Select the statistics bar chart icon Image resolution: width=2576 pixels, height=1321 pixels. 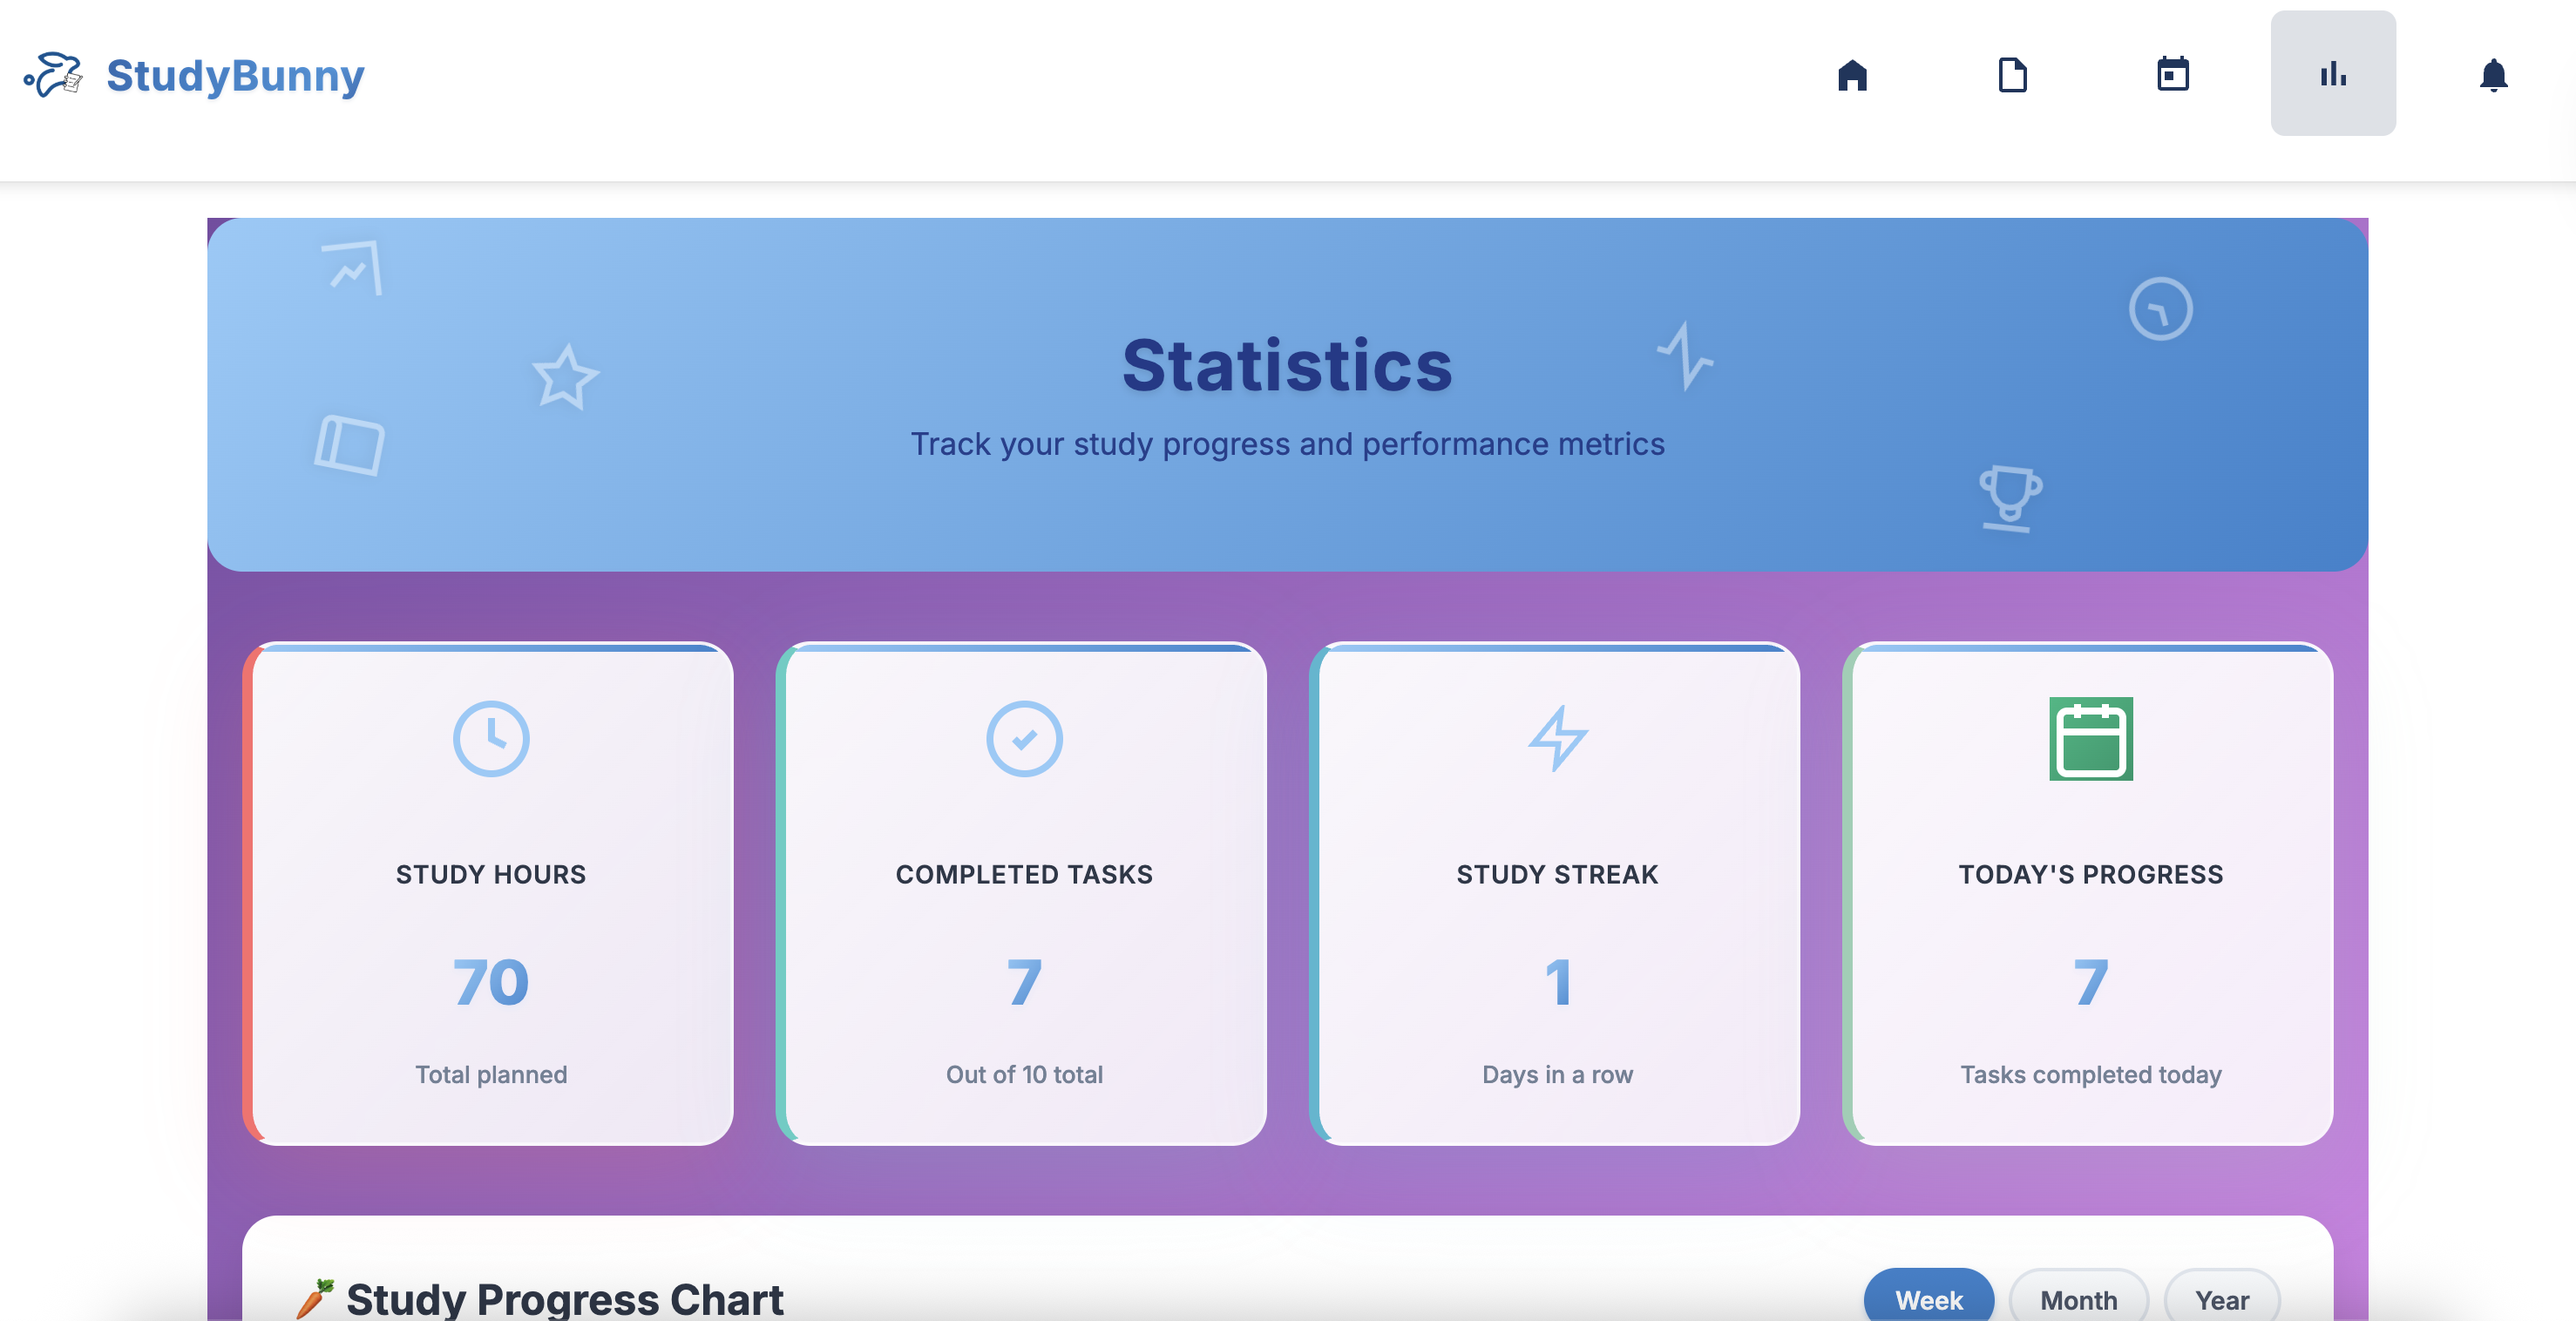pos(2332,74)
